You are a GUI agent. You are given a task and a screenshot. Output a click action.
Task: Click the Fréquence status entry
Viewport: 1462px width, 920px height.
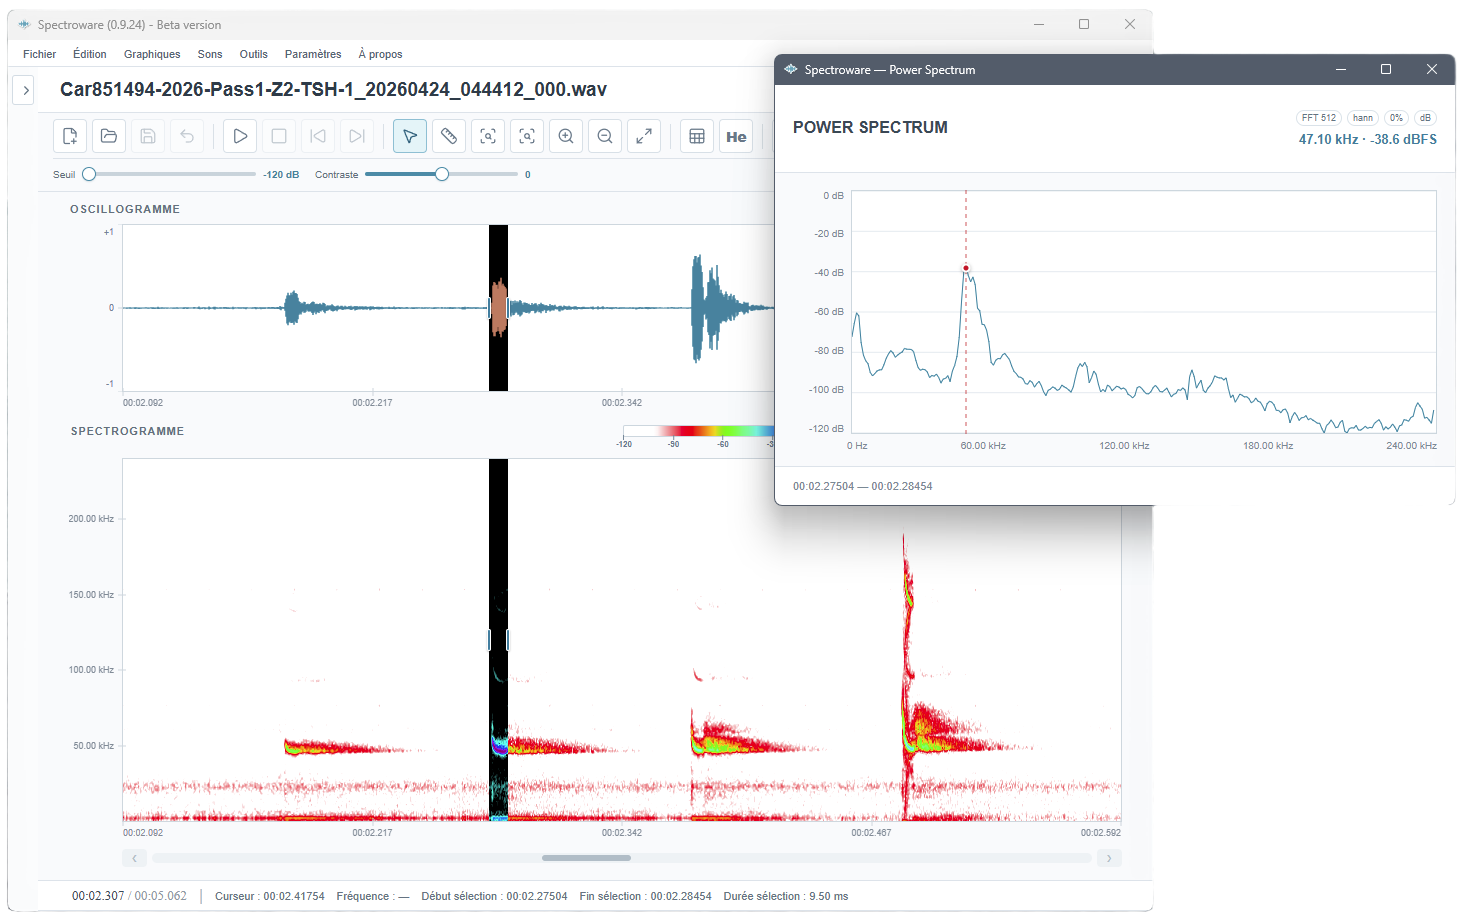pyautogui.click(x=373, y=896)
